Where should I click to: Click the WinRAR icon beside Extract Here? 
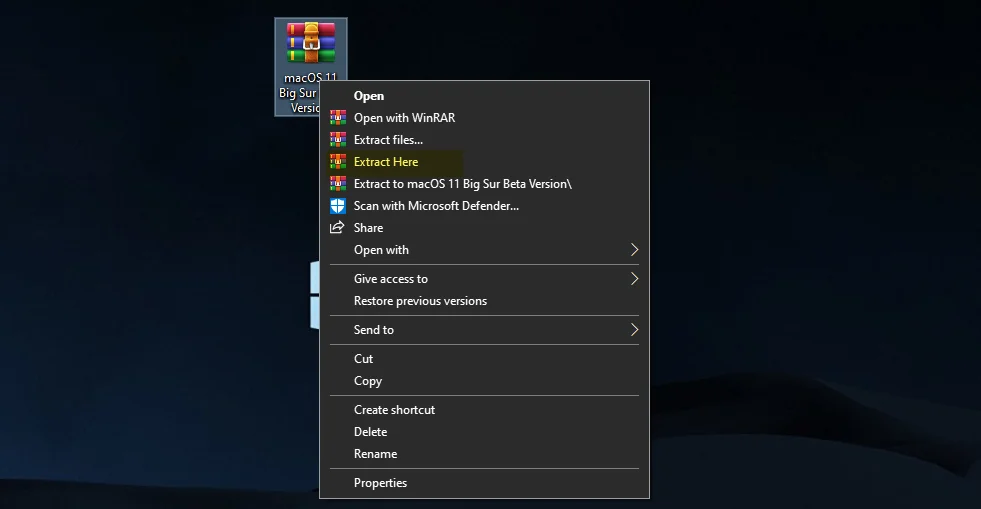[x=338, y=161]
